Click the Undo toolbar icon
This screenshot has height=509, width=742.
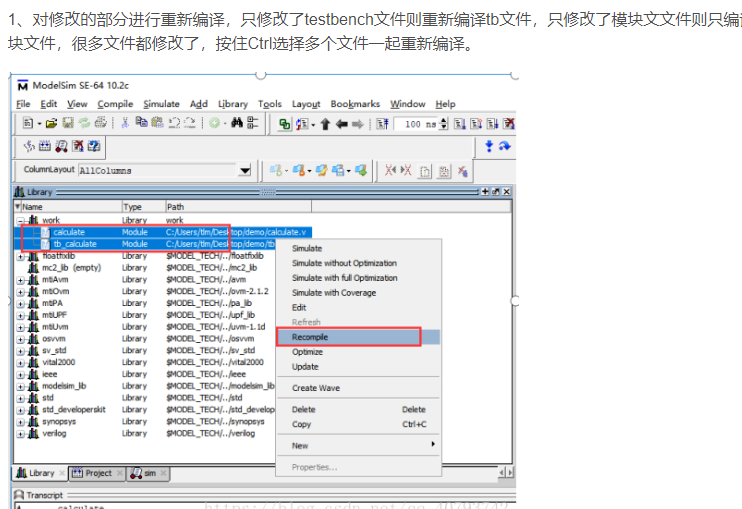tap(174, 123)
